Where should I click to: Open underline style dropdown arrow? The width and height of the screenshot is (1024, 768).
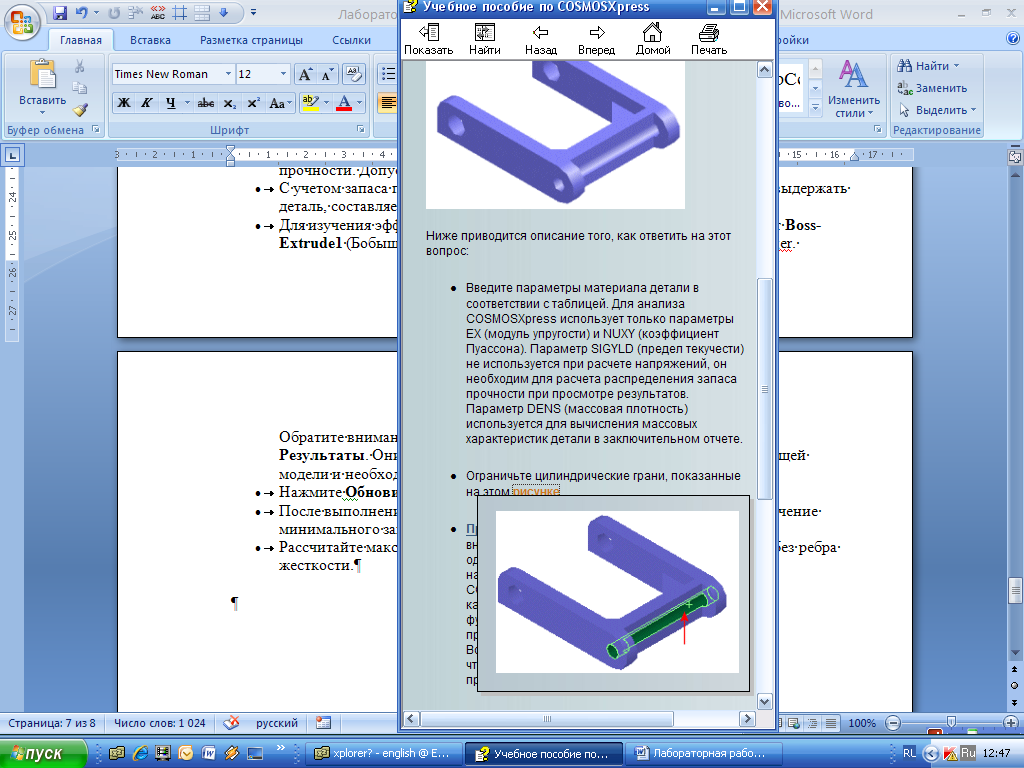(187, 103)
